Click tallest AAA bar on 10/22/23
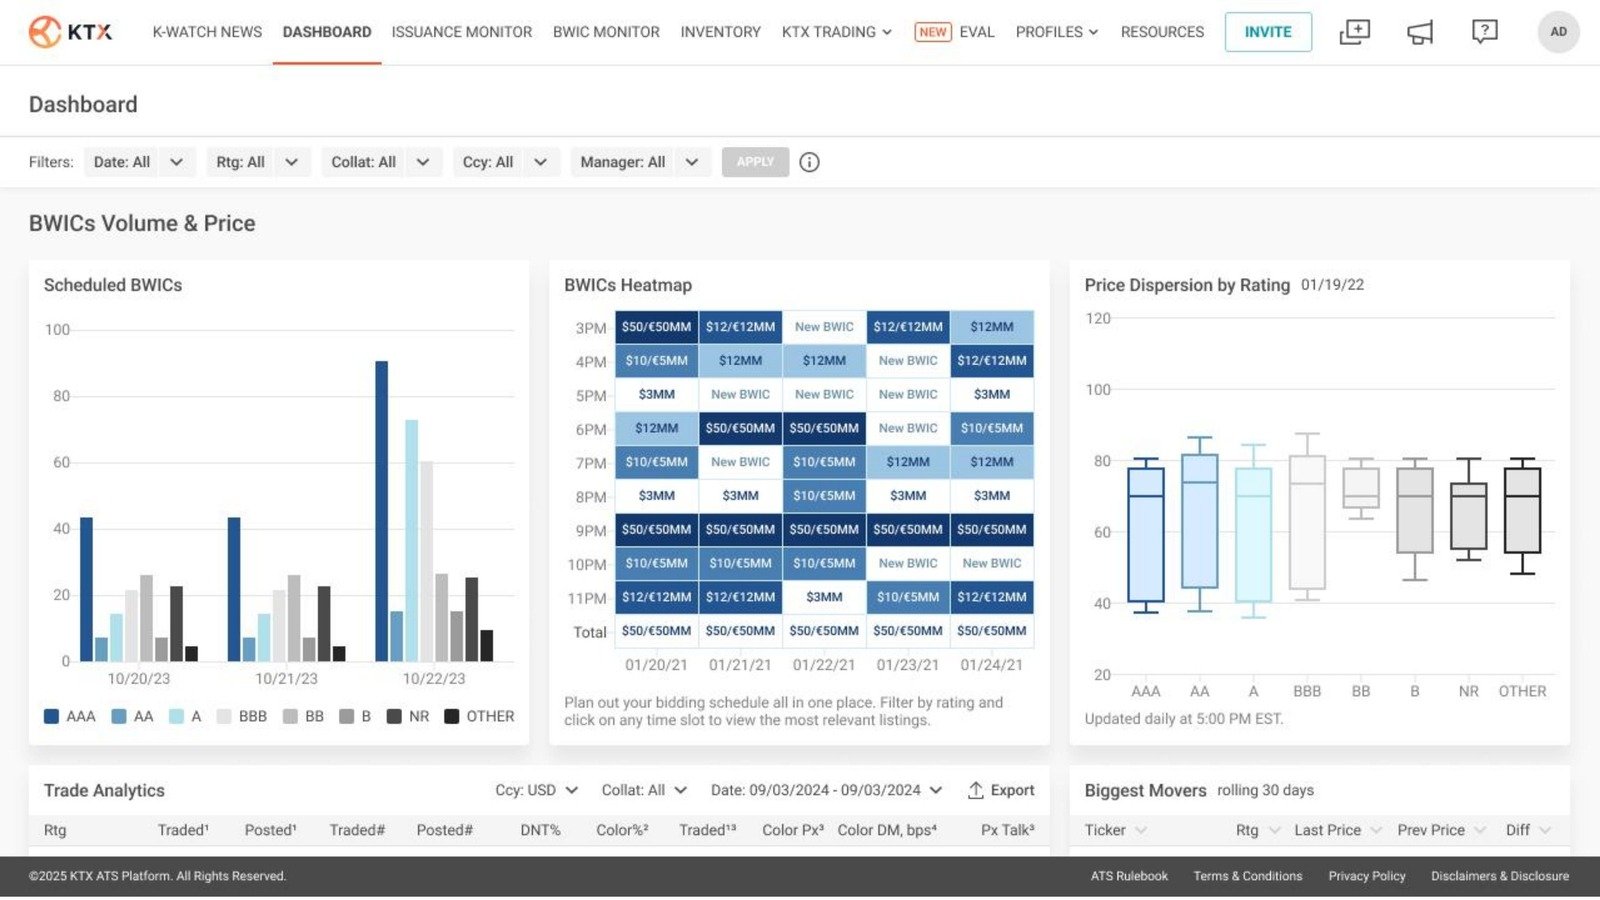1600x900 pixels. point(382,511)
